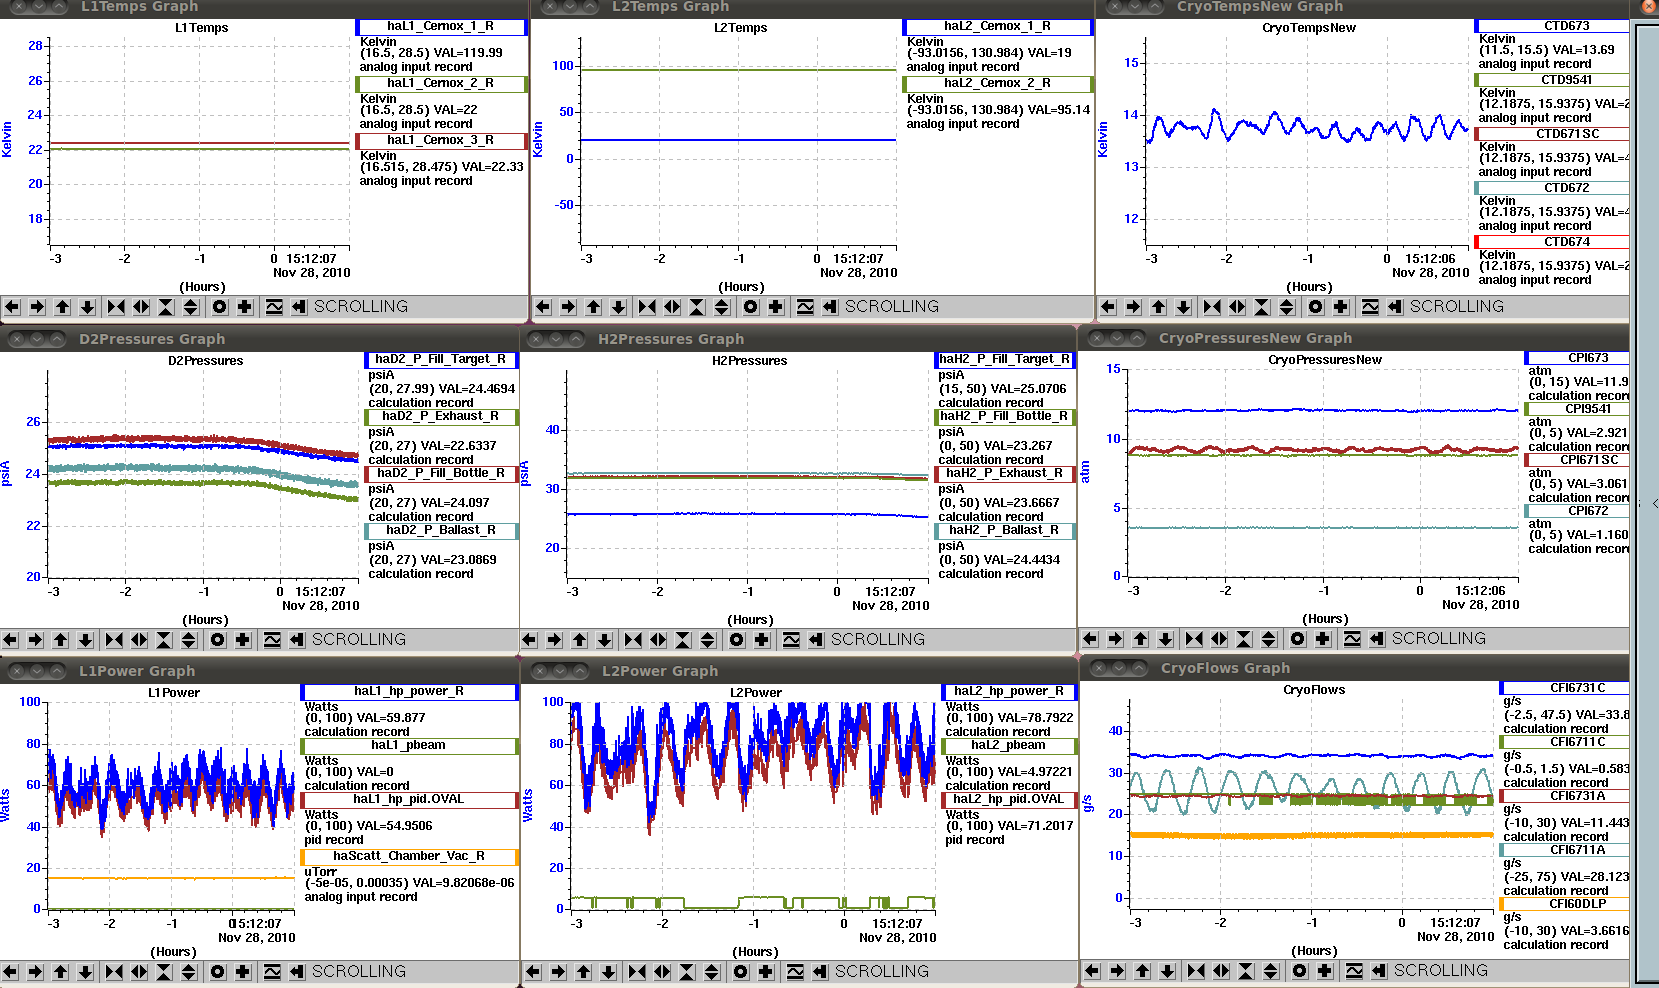
Task: Click the CryoFlows Graph window title bar
Action: (1355, 668)
